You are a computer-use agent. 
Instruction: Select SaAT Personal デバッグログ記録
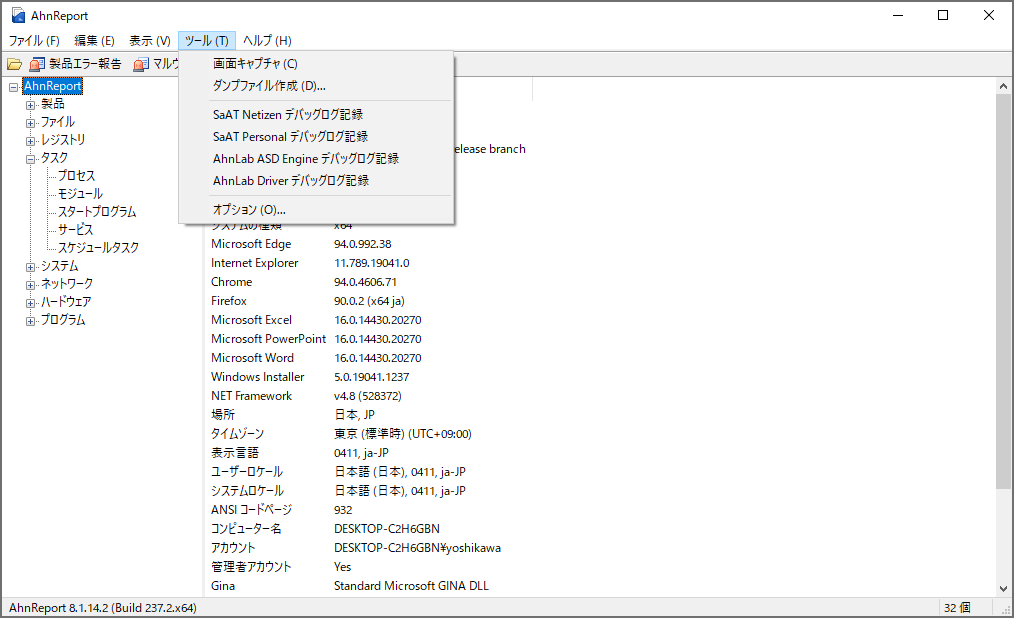[x=316, y=136]
